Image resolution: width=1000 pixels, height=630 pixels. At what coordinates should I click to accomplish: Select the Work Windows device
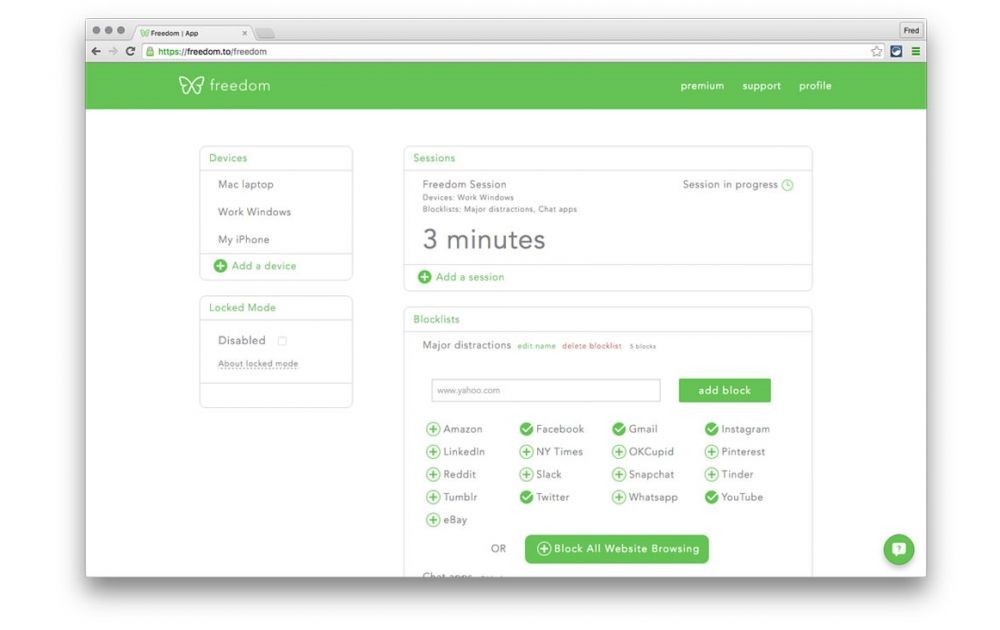tap(254, 212)
